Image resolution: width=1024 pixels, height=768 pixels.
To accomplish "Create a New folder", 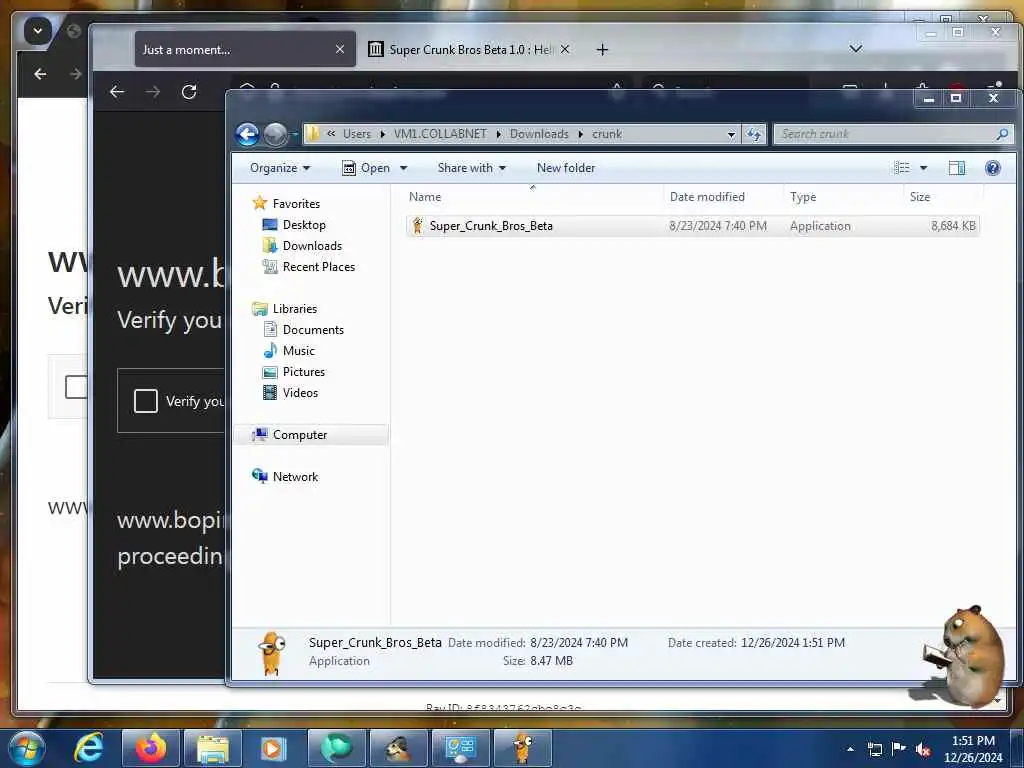I will tap(566, 168).
